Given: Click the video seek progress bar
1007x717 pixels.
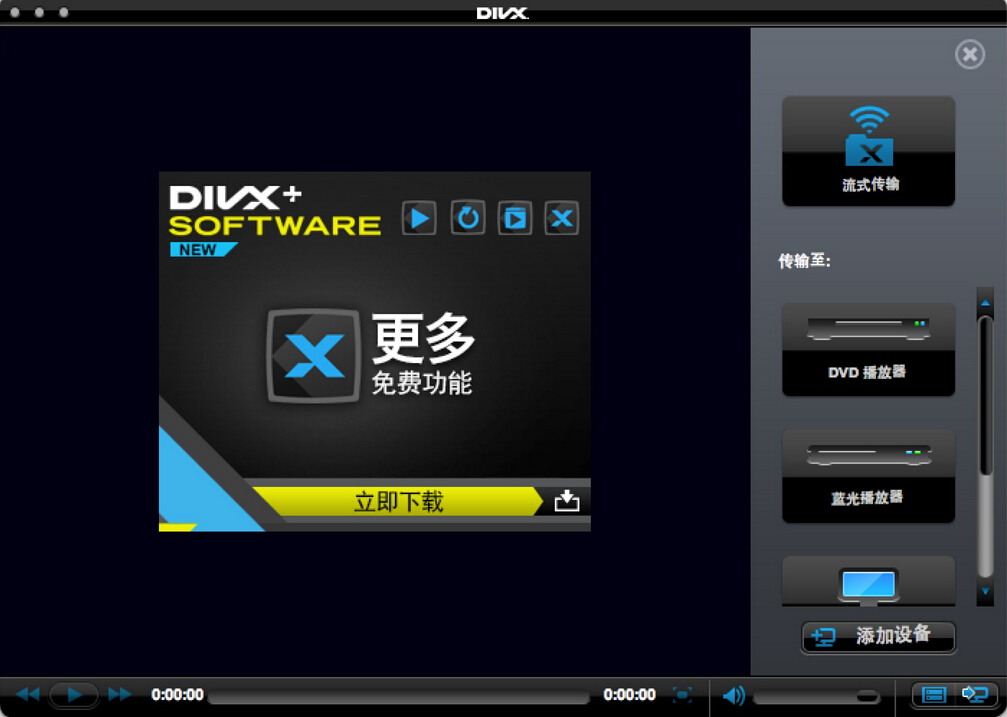Looking at the screenshot, I should [x=399, y=697].
